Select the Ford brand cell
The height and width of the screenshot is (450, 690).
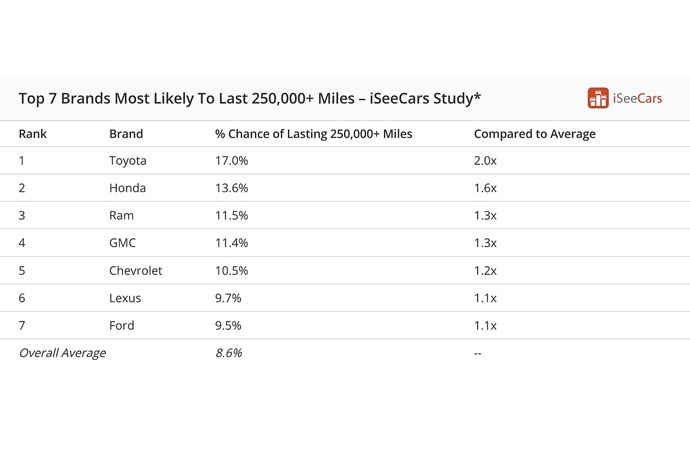tap(122, 326)
